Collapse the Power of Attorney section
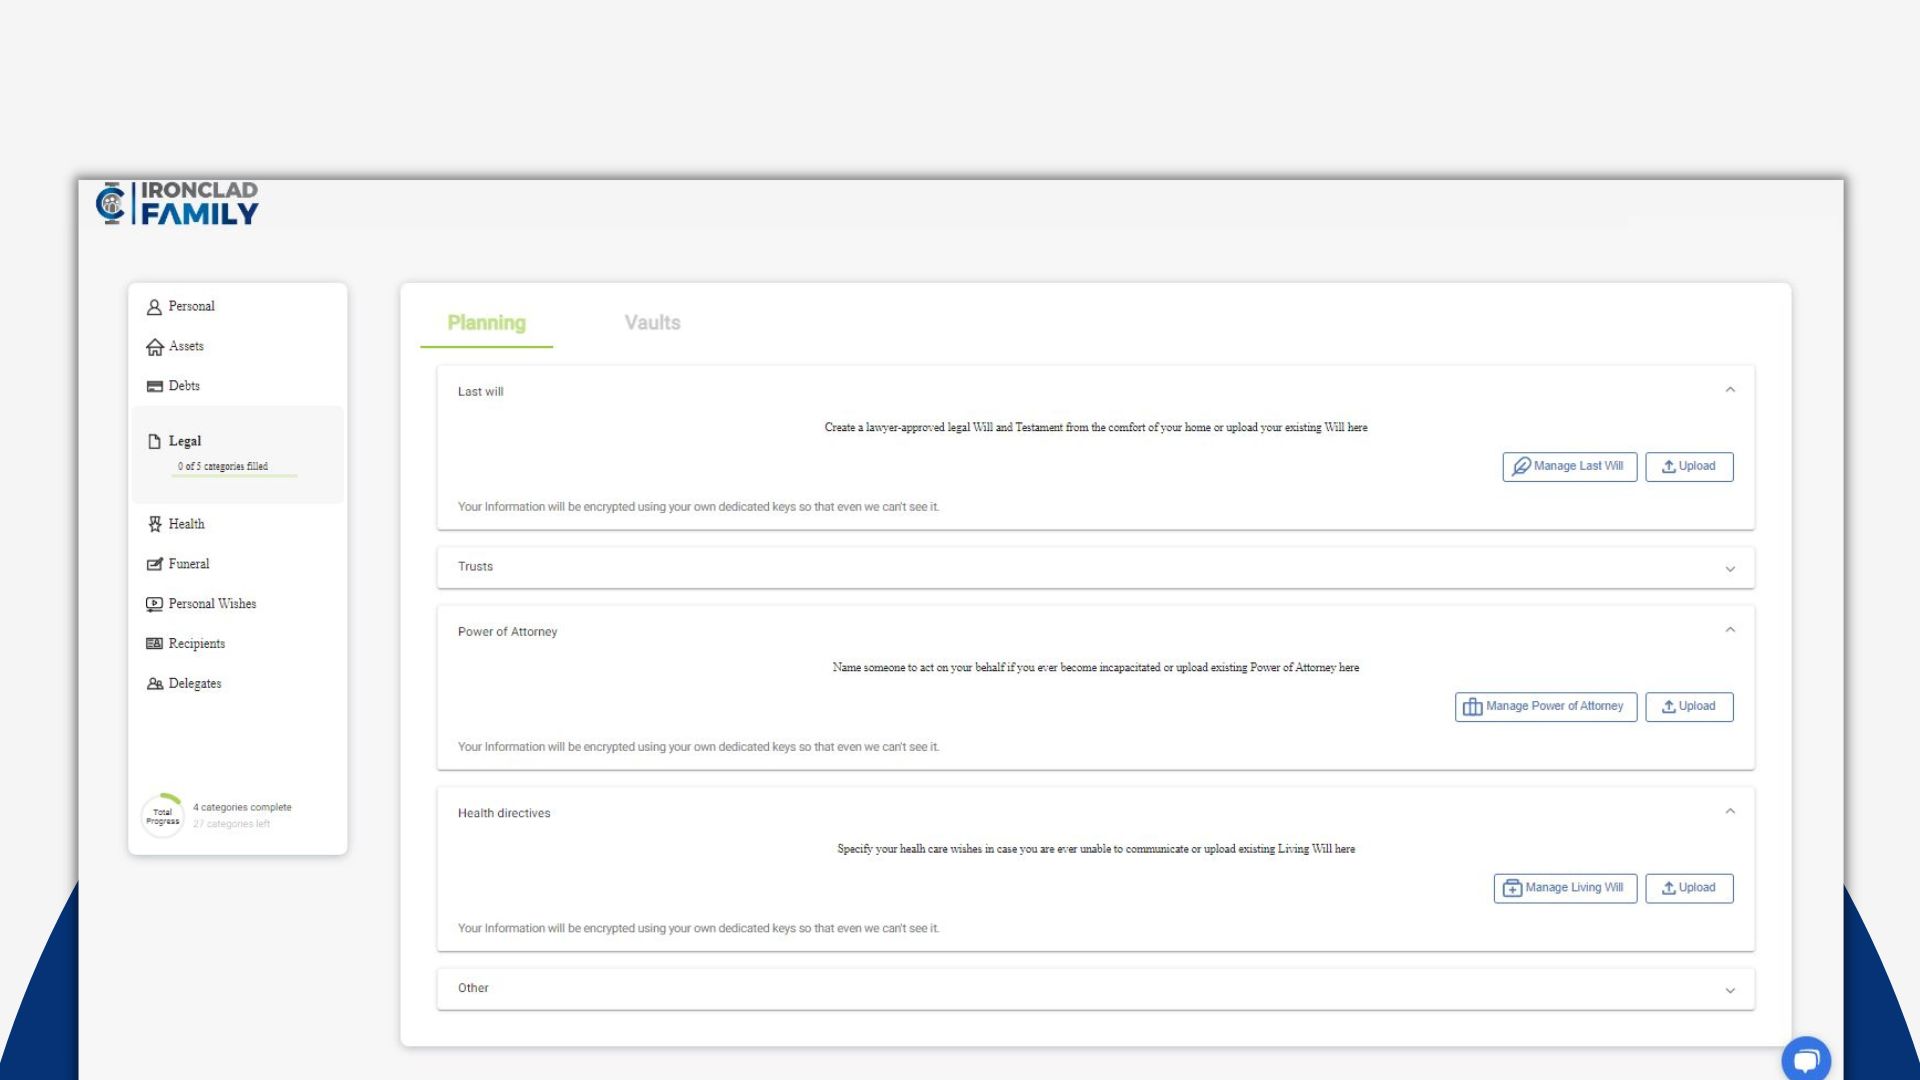Screen dimensions: 1920x1080 click(1730, 630)
